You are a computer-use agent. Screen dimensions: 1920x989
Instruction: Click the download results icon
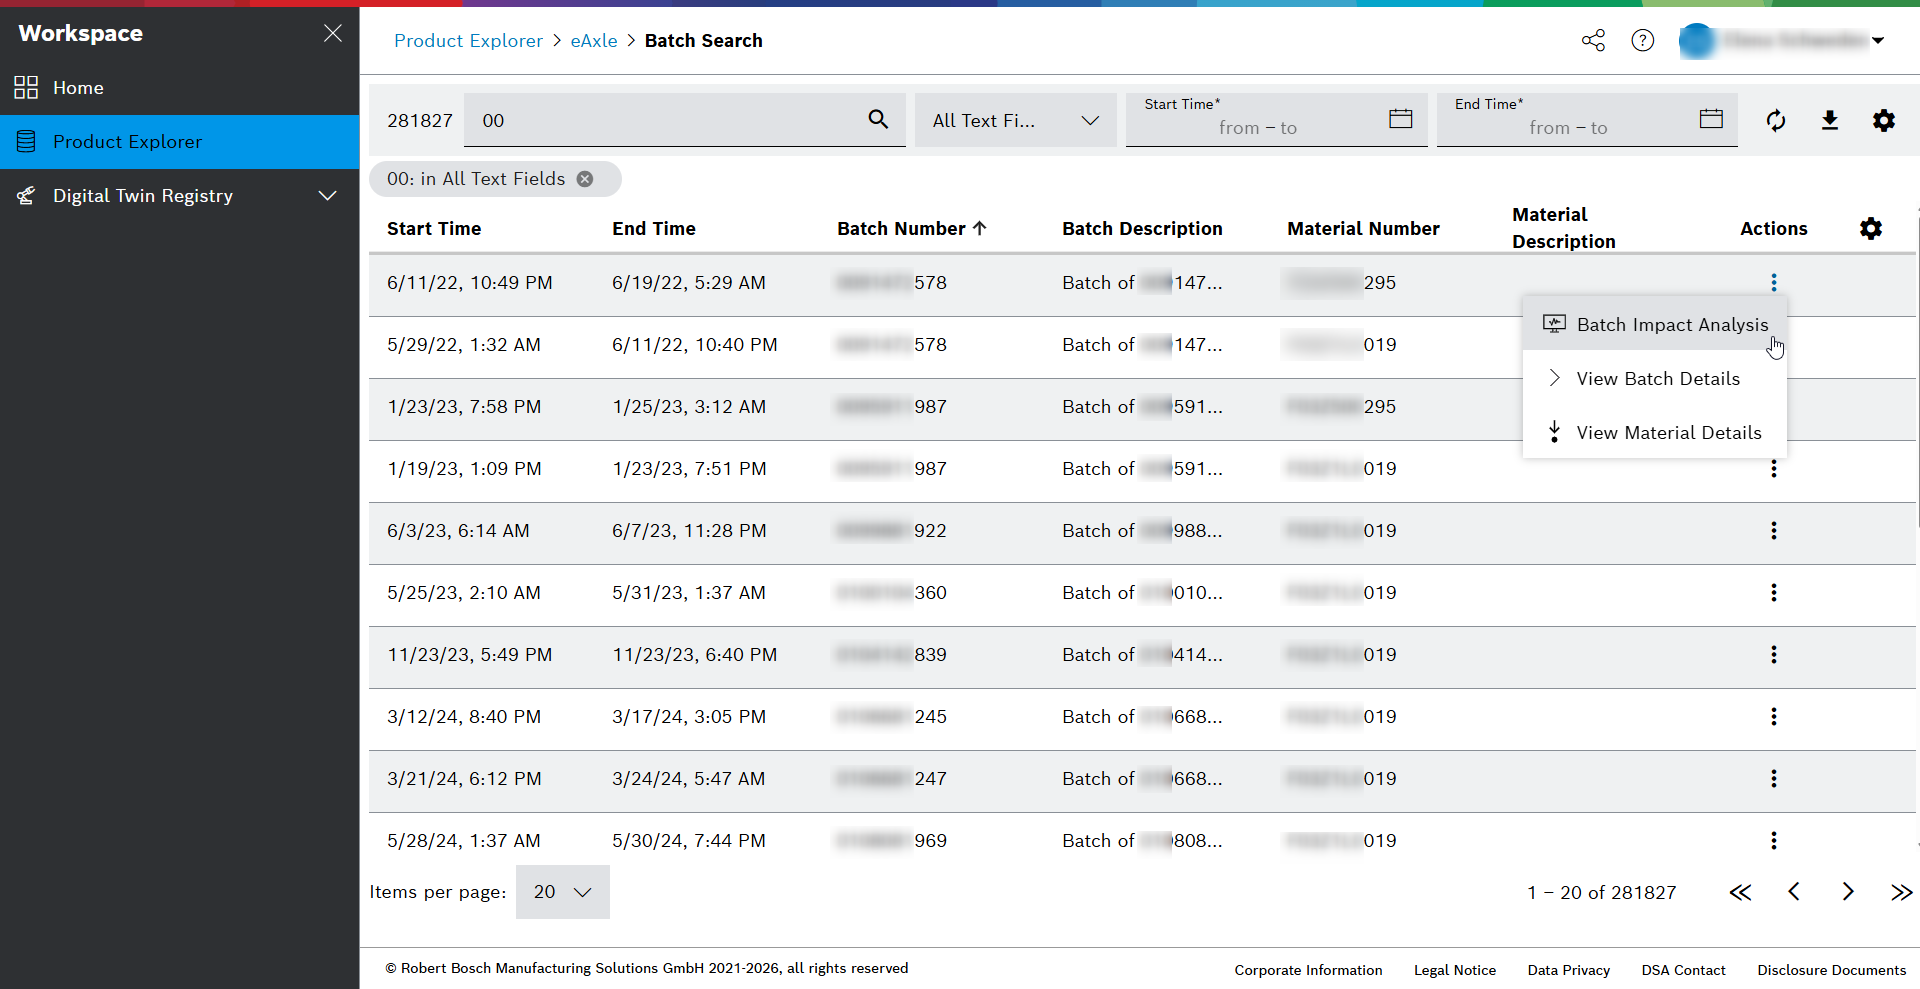click(x=1830, y=120)
